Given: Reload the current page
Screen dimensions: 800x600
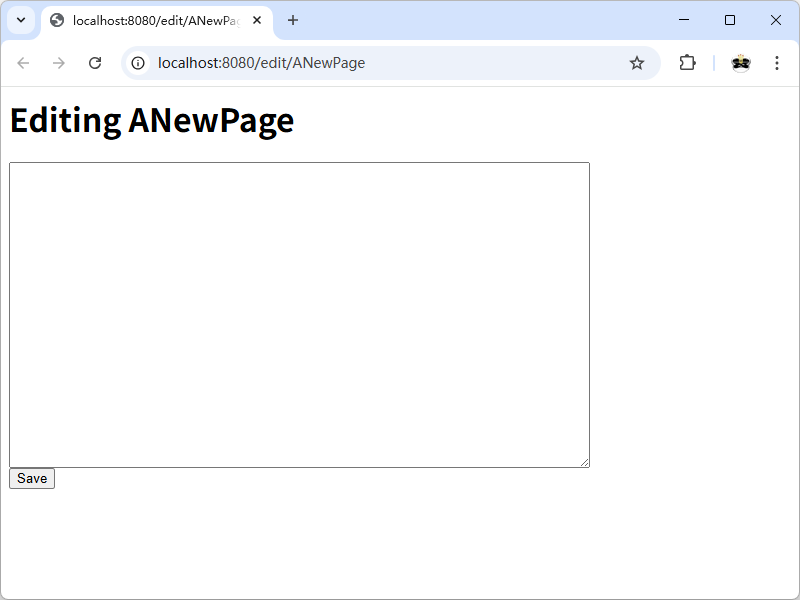Looking at the screenshot, I should tap(95, 63).
